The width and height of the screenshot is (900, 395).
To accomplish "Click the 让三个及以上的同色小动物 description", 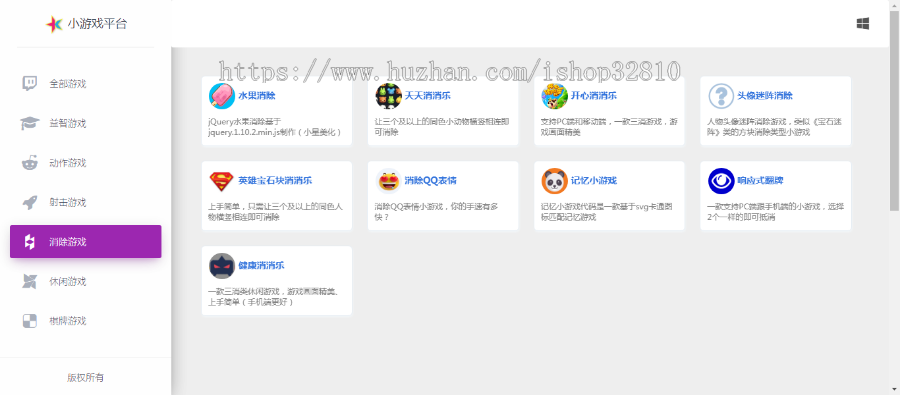I will pyautogui.click(x=442, y=127).
